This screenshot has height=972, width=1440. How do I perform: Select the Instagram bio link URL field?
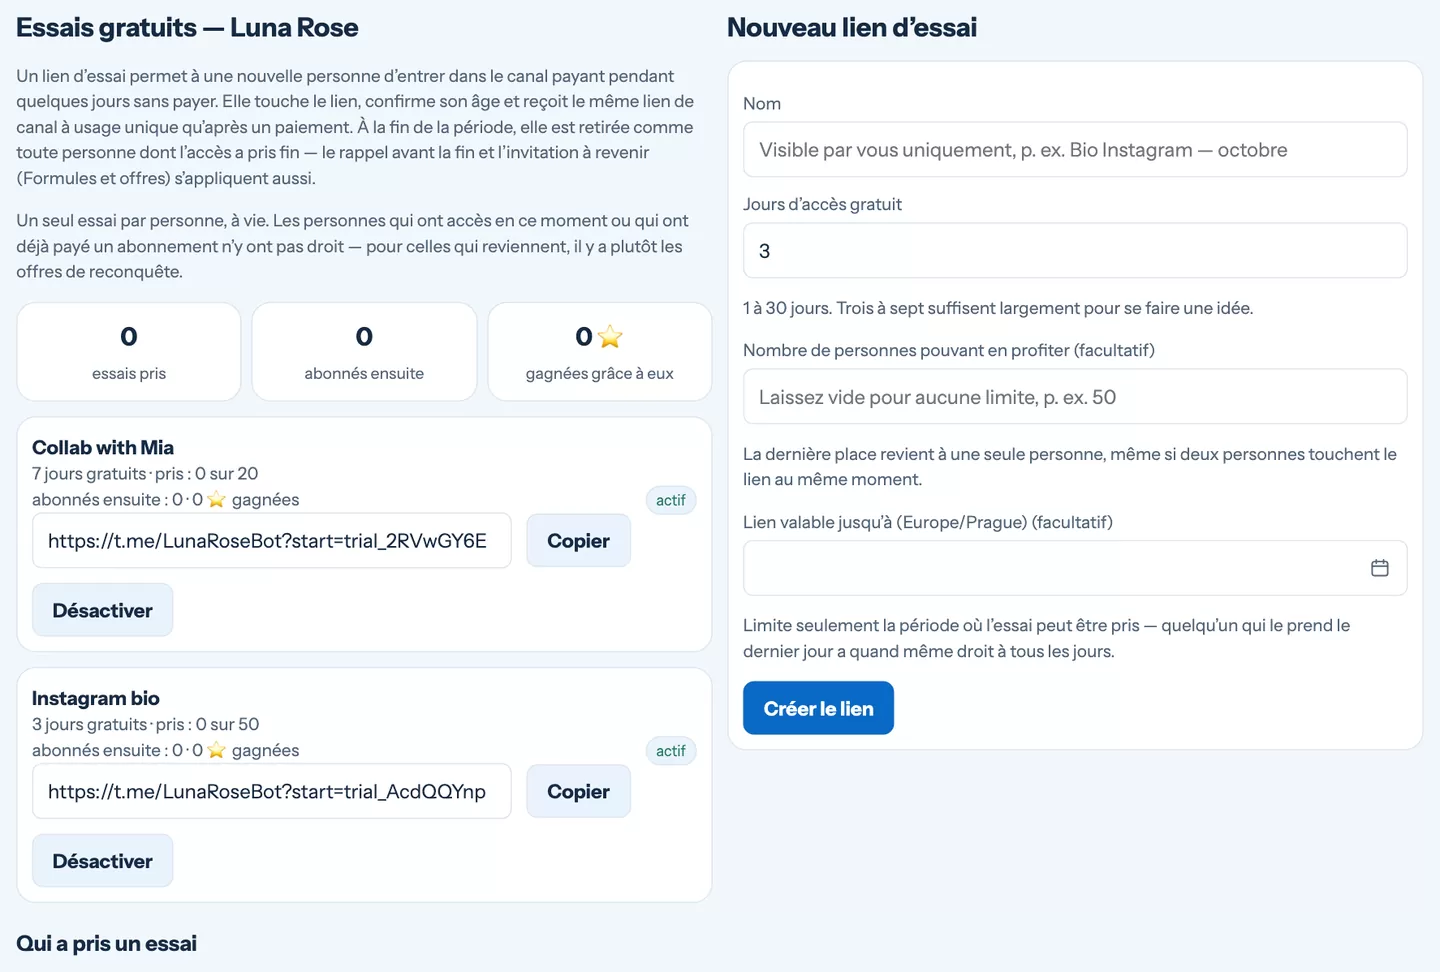[272, 792]
